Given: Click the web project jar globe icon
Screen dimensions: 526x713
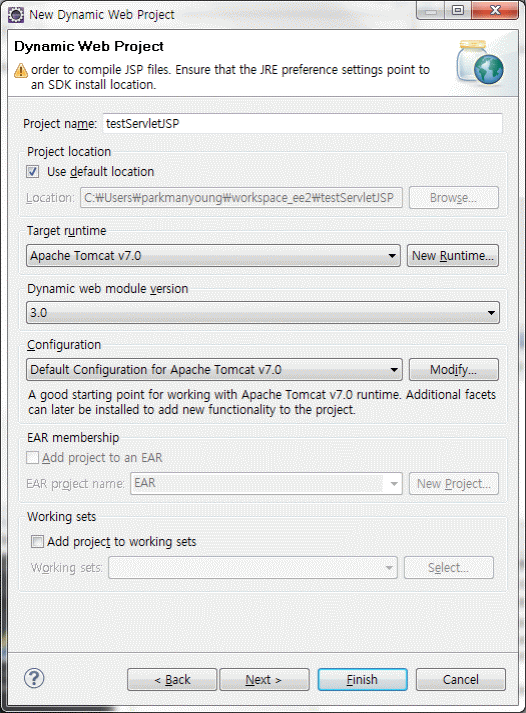Looking at the screenshot, I should [480, 63].
